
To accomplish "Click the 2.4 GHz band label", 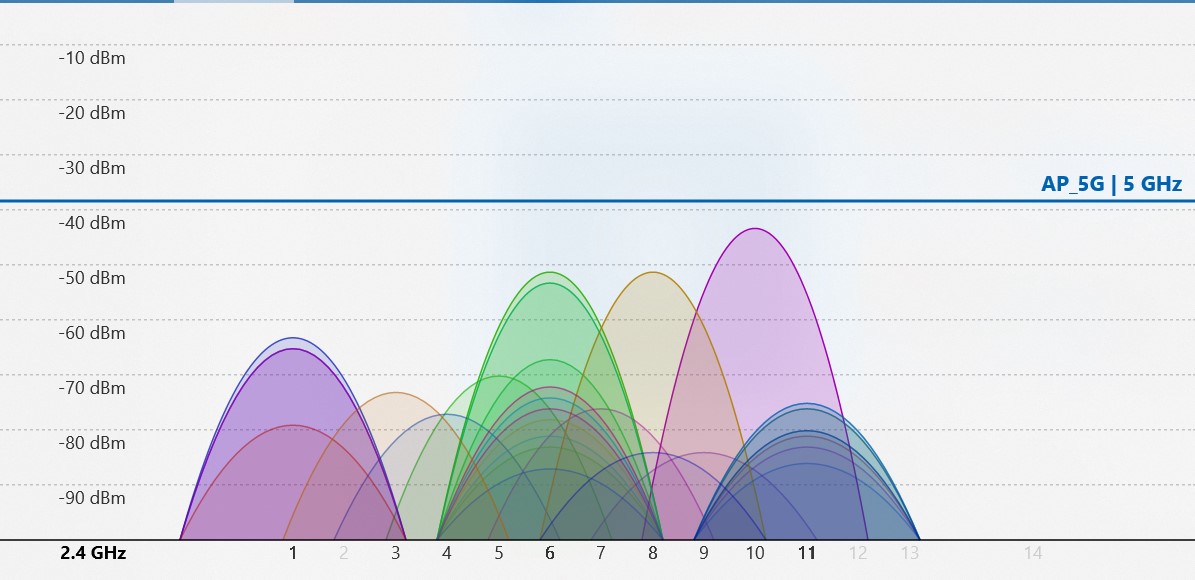I will tap(93, 553).
